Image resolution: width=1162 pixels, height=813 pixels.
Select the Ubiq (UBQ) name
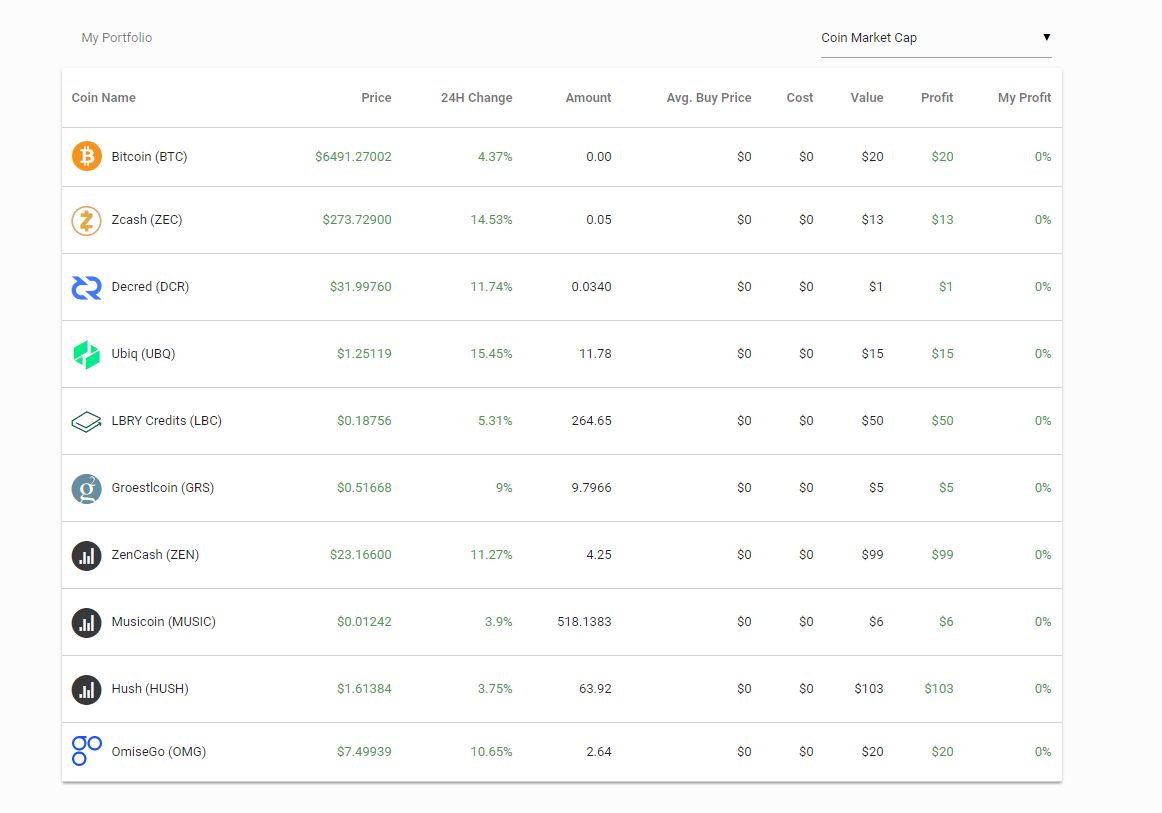[x=144, y=354]
